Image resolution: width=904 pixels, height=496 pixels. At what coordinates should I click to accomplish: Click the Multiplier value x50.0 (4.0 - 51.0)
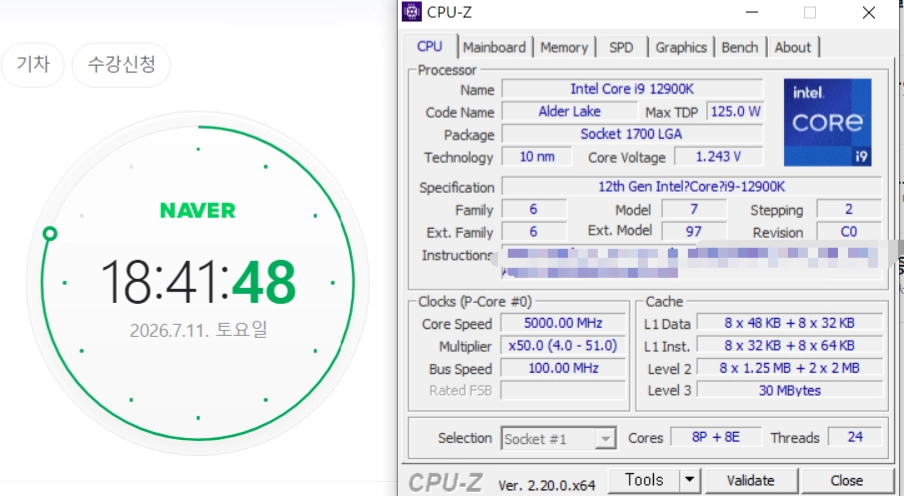pos(563,345)
